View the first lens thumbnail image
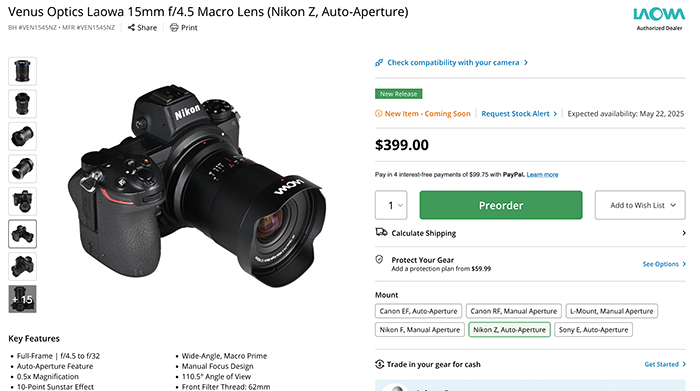700x391 pixels. click(22, 71)
